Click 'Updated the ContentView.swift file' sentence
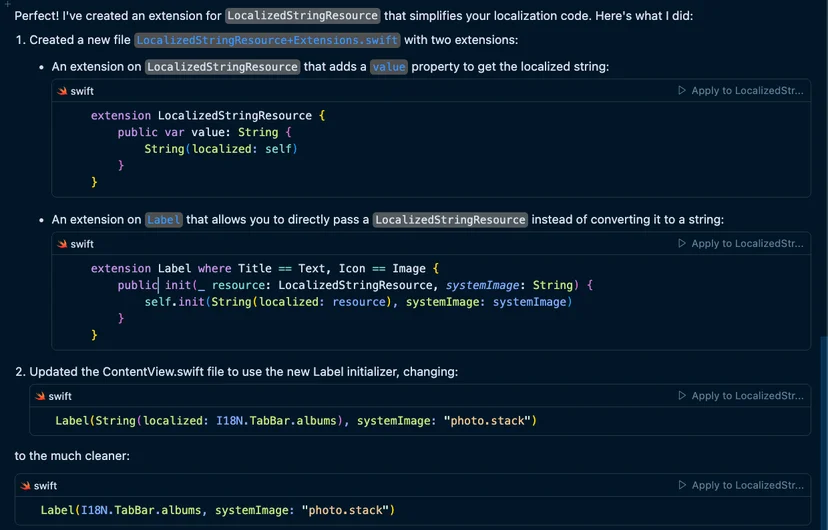This screenshot has width=828, height=530. click(x=244, y=372)
